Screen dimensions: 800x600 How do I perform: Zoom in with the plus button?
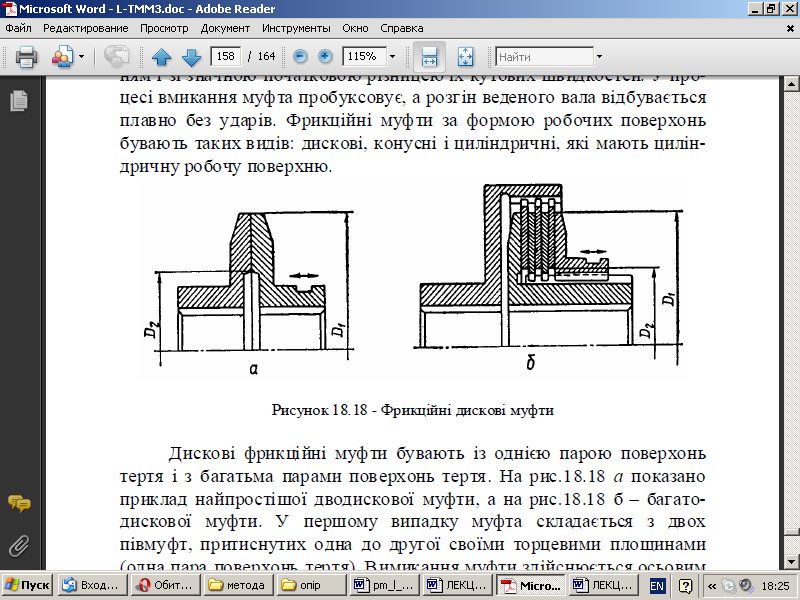[x=325, y=57]
